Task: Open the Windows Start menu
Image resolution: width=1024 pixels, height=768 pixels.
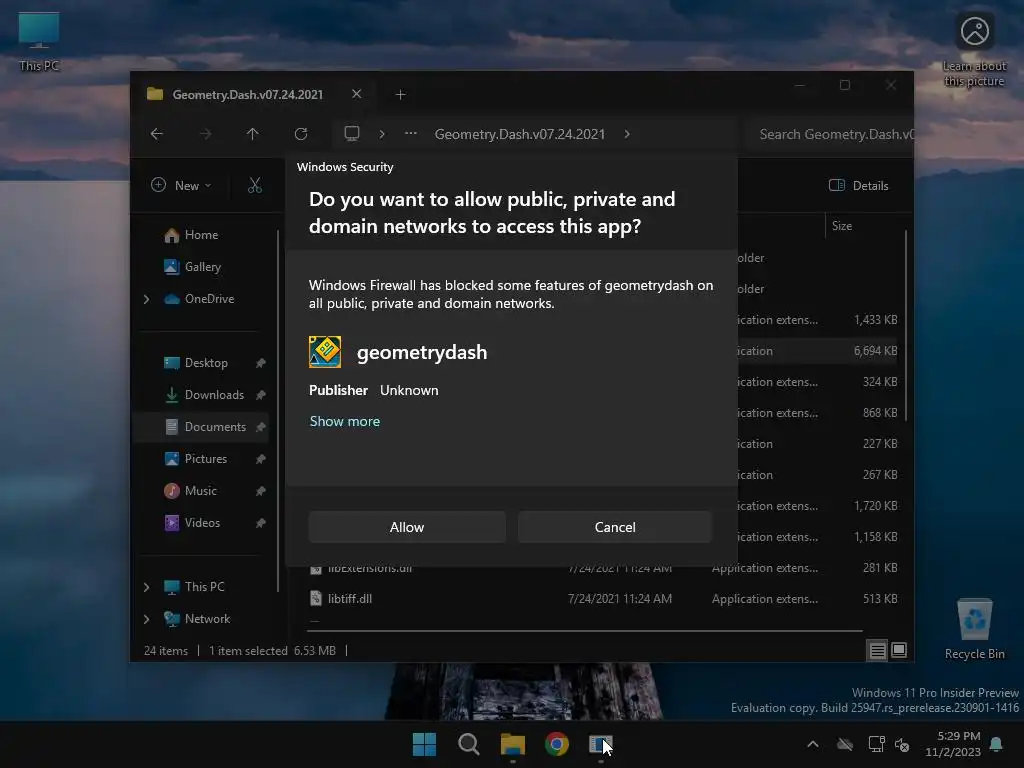Action: pyautogui.click(x=424, y=744)
